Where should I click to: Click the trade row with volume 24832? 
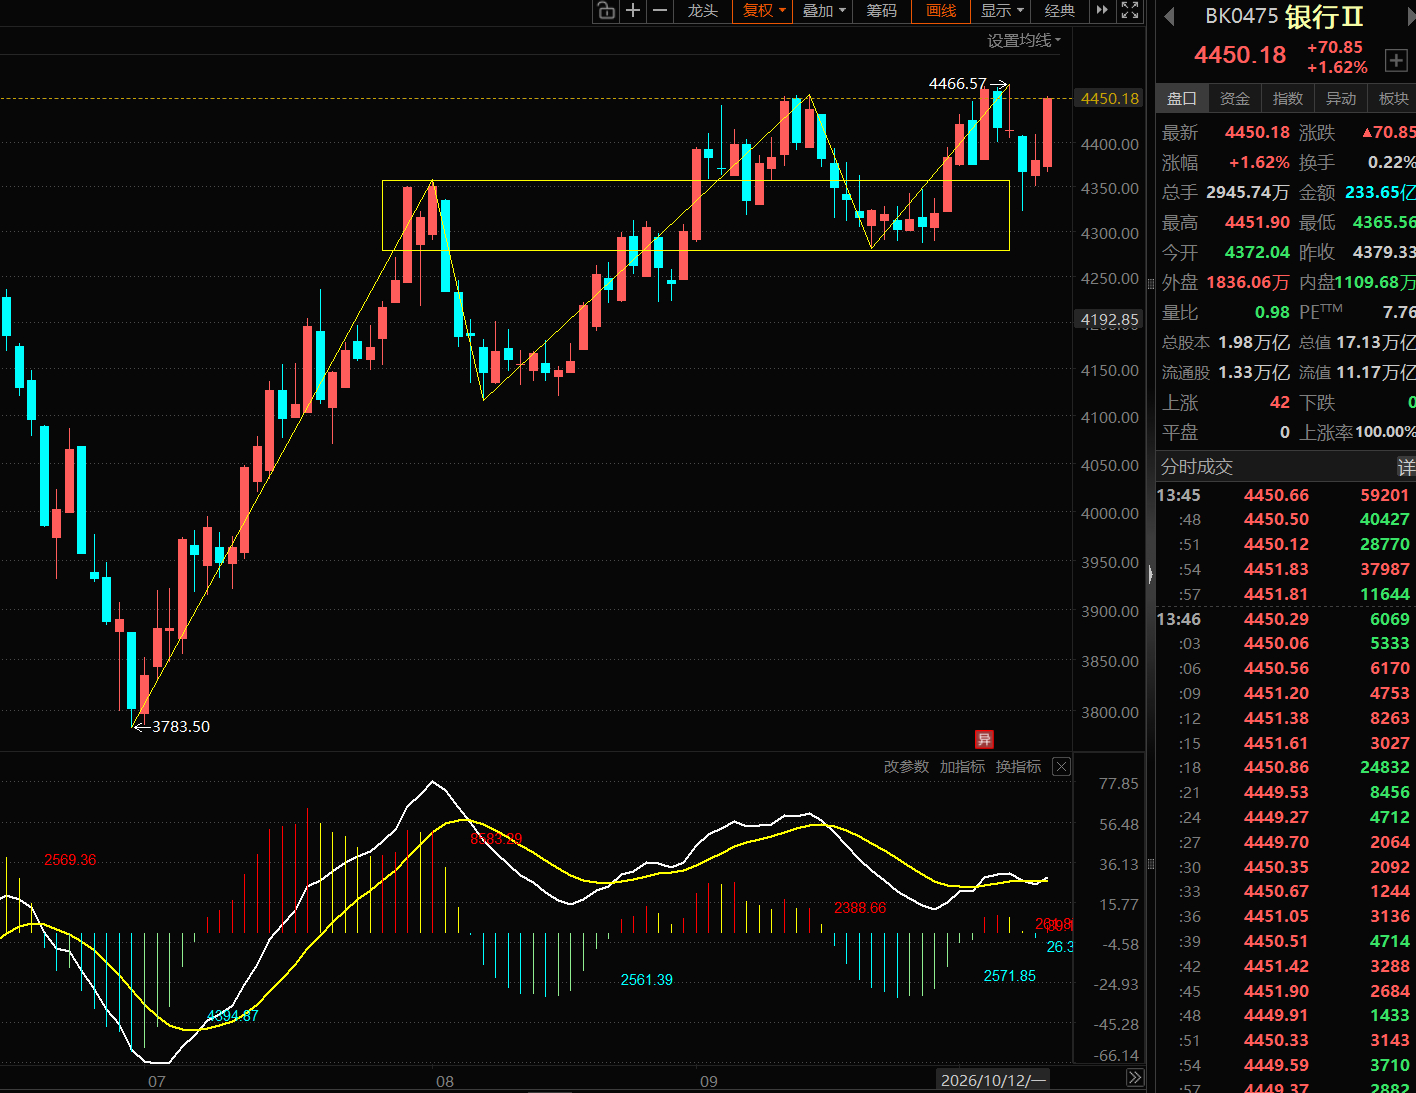(x=1285, y=767)
